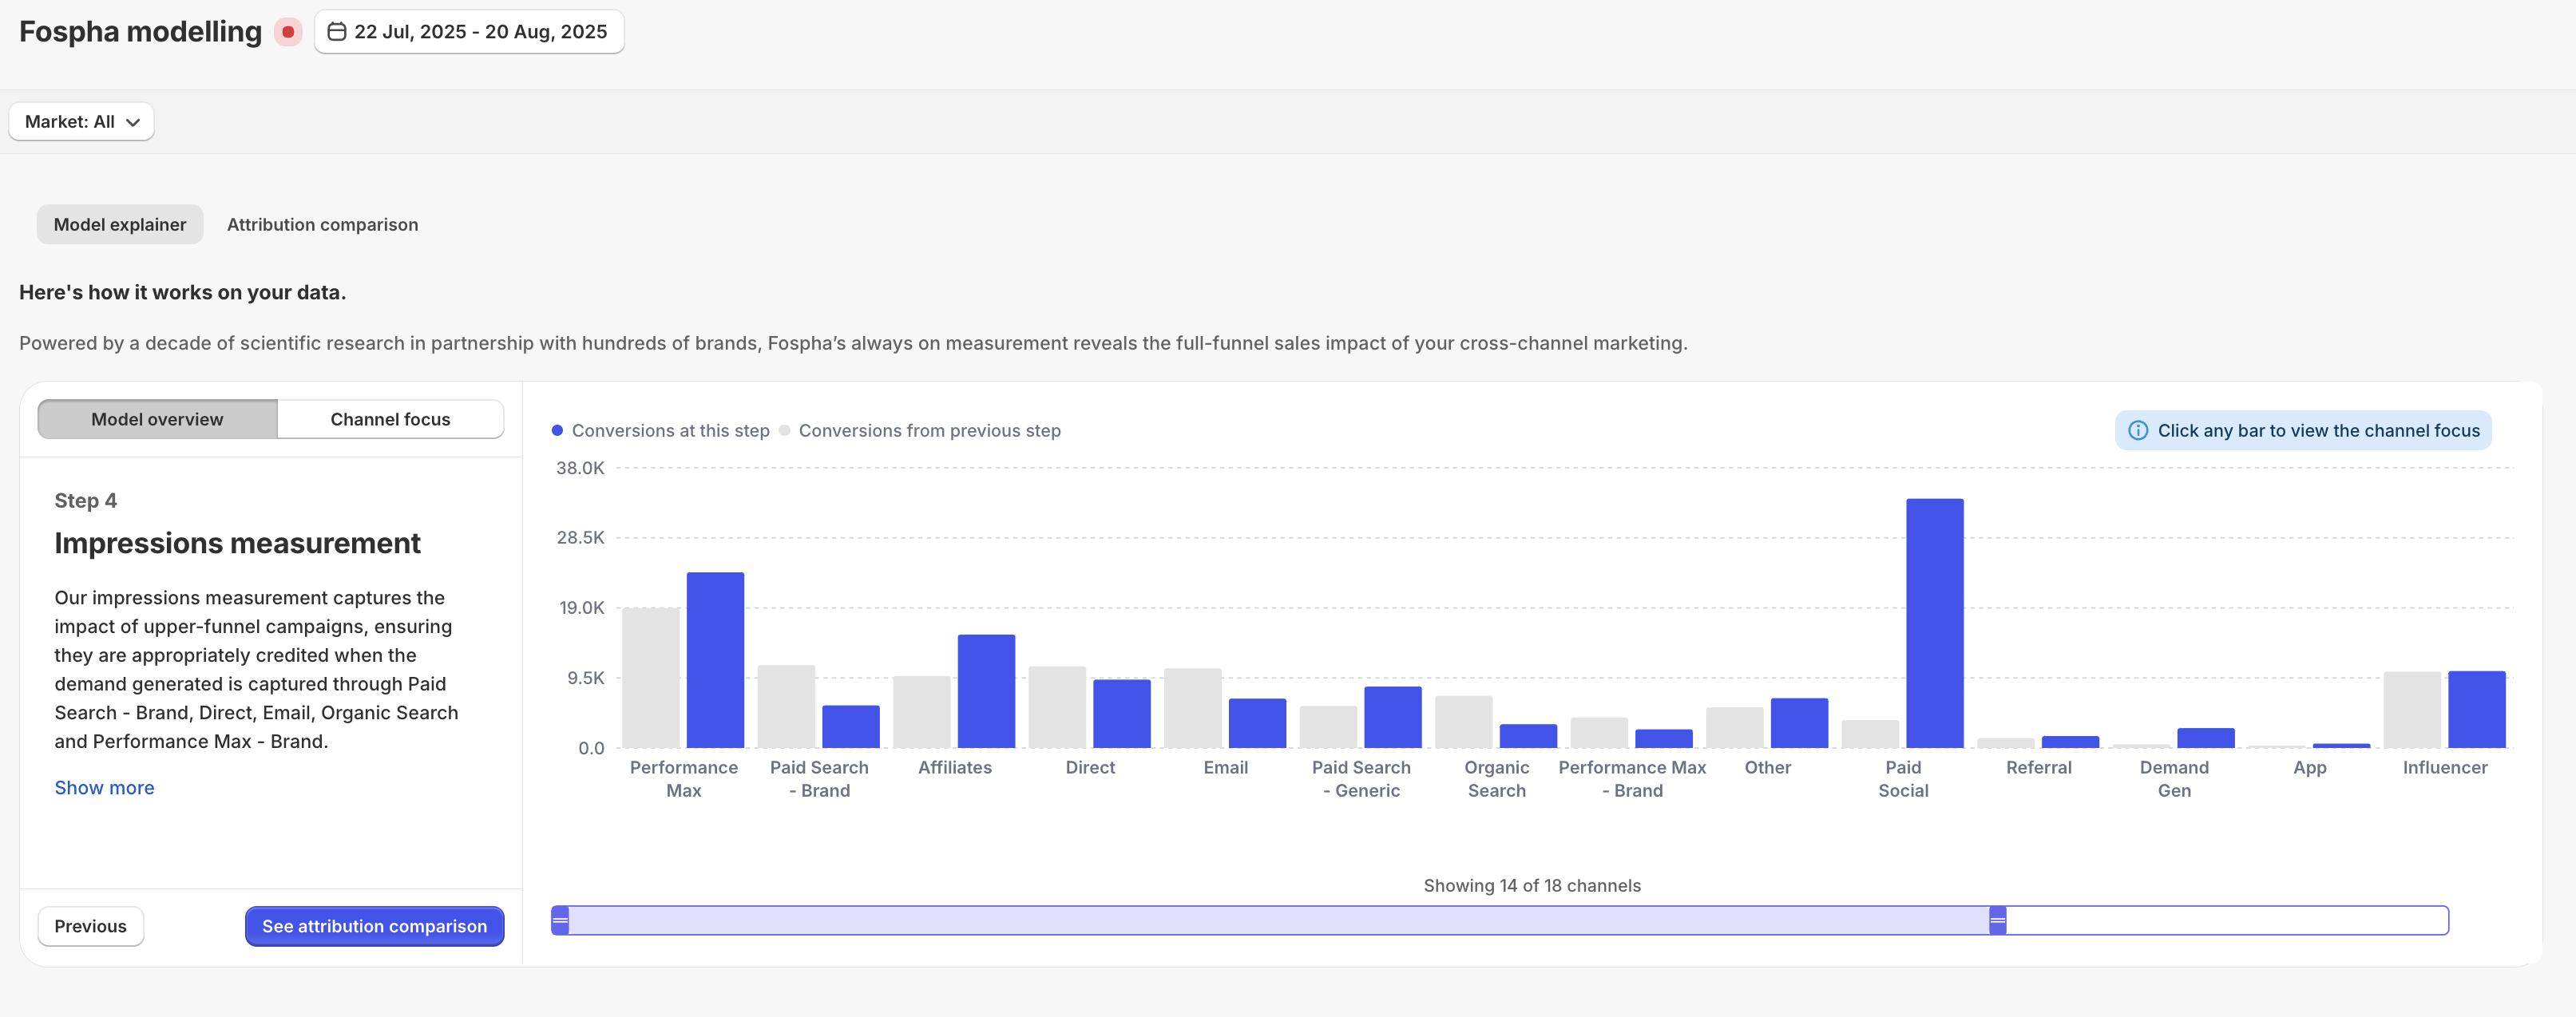Click the blue Influencer bar

coord(2476,709)
